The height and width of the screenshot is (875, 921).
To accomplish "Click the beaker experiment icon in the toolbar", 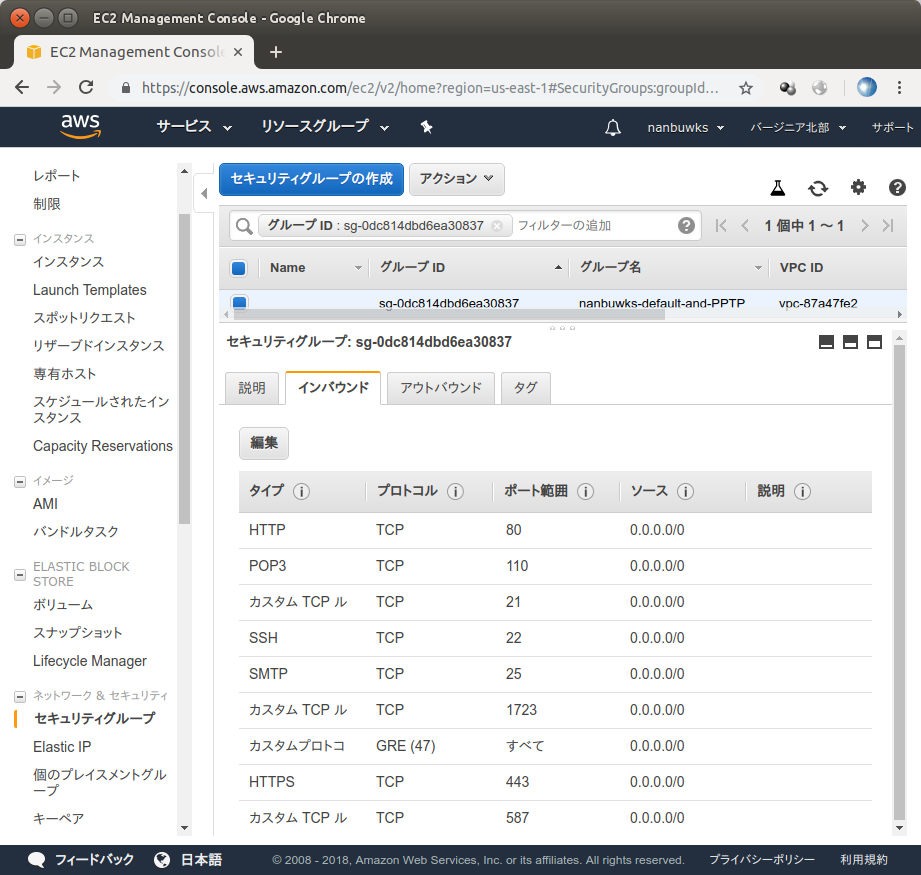I will coord(777,188).
